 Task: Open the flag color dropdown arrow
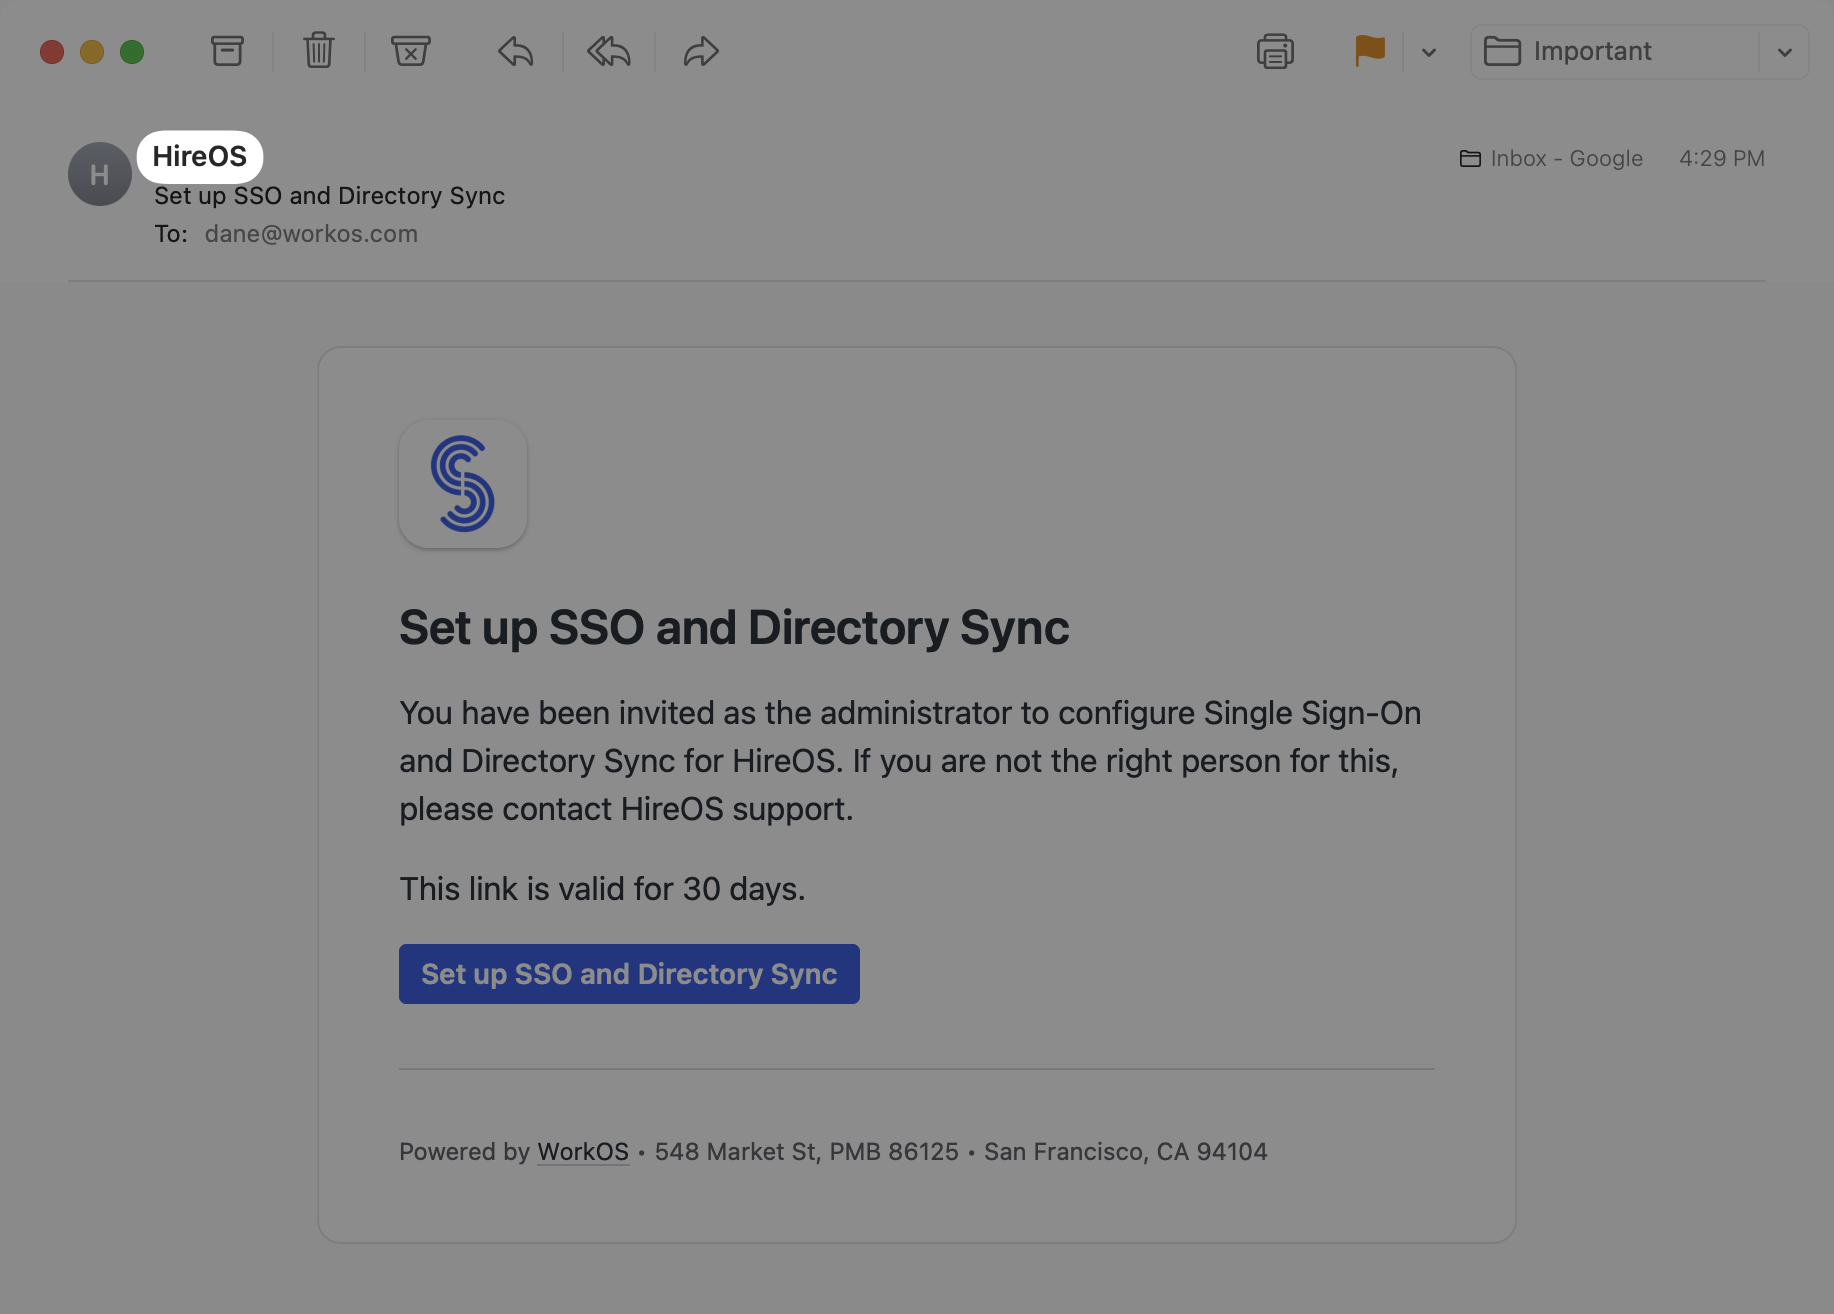pyautogui.click(x=1429, y=52)
